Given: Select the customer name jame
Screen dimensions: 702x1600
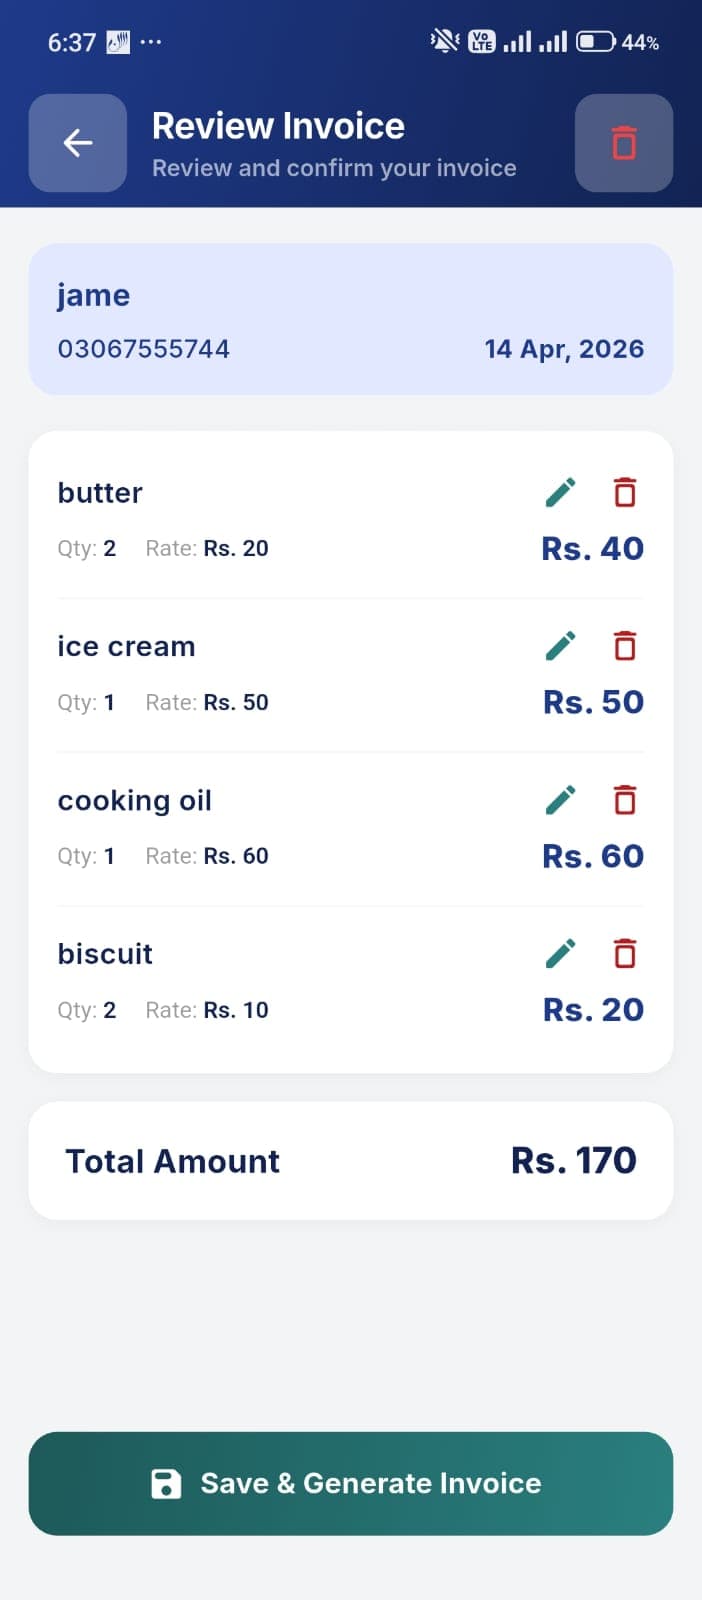Looking at the screenshot, I should [93, 295].
